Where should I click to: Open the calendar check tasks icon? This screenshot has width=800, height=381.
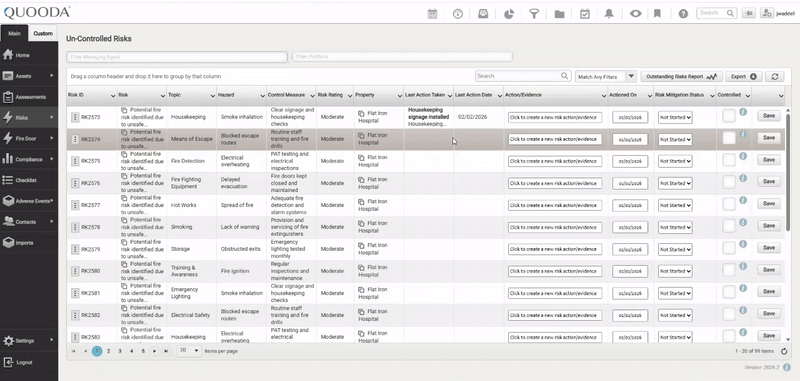point(585,14)
